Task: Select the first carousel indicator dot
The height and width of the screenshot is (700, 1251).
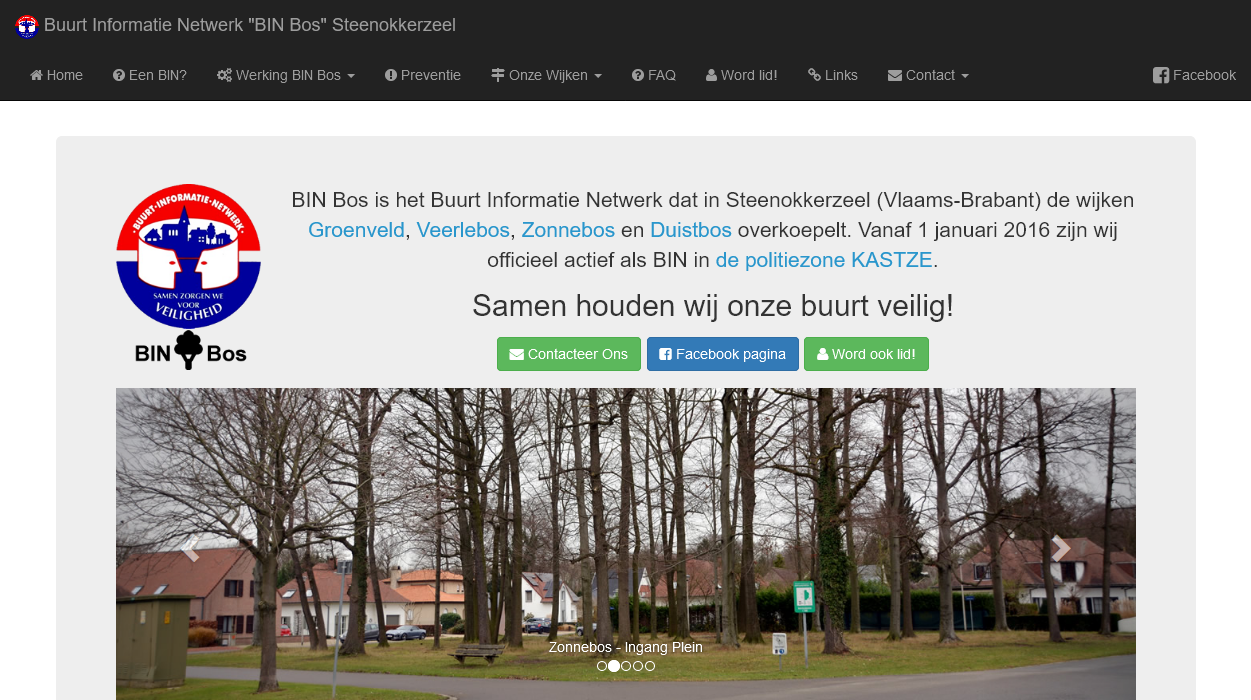Action: pyautogui.click(x=602, y=666)
